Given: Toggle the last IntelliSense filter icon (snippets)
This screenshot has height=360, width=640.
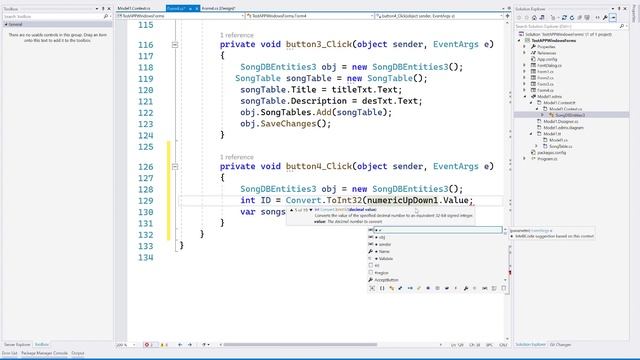Looking at the screenshot, I should tap(504, 288).
